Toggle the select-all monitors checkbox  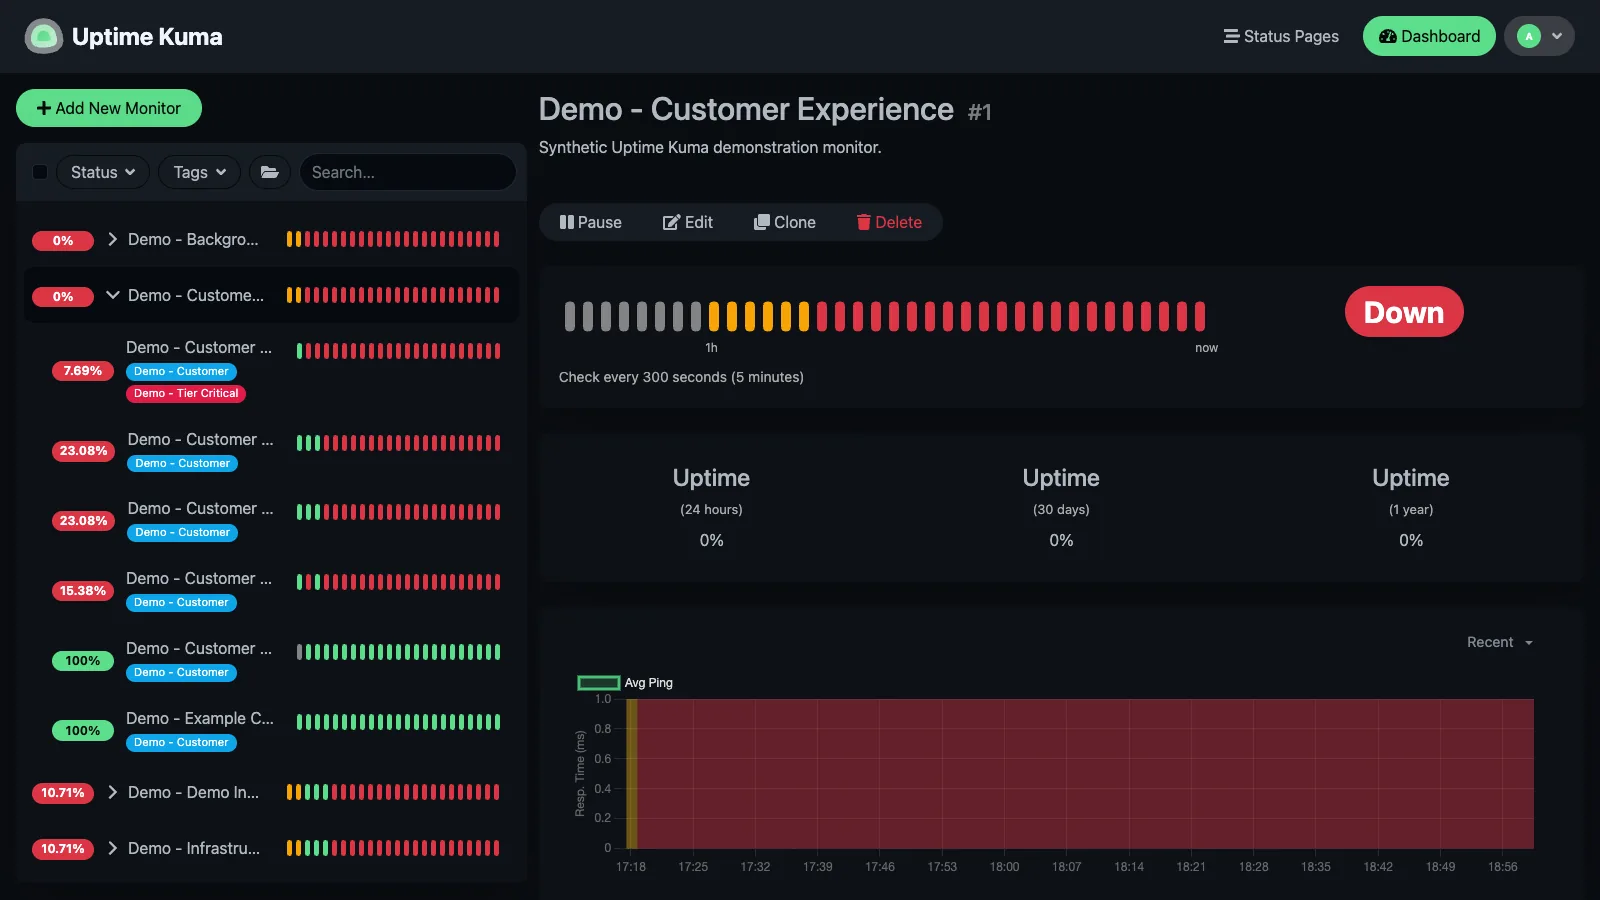pos(40,172)
